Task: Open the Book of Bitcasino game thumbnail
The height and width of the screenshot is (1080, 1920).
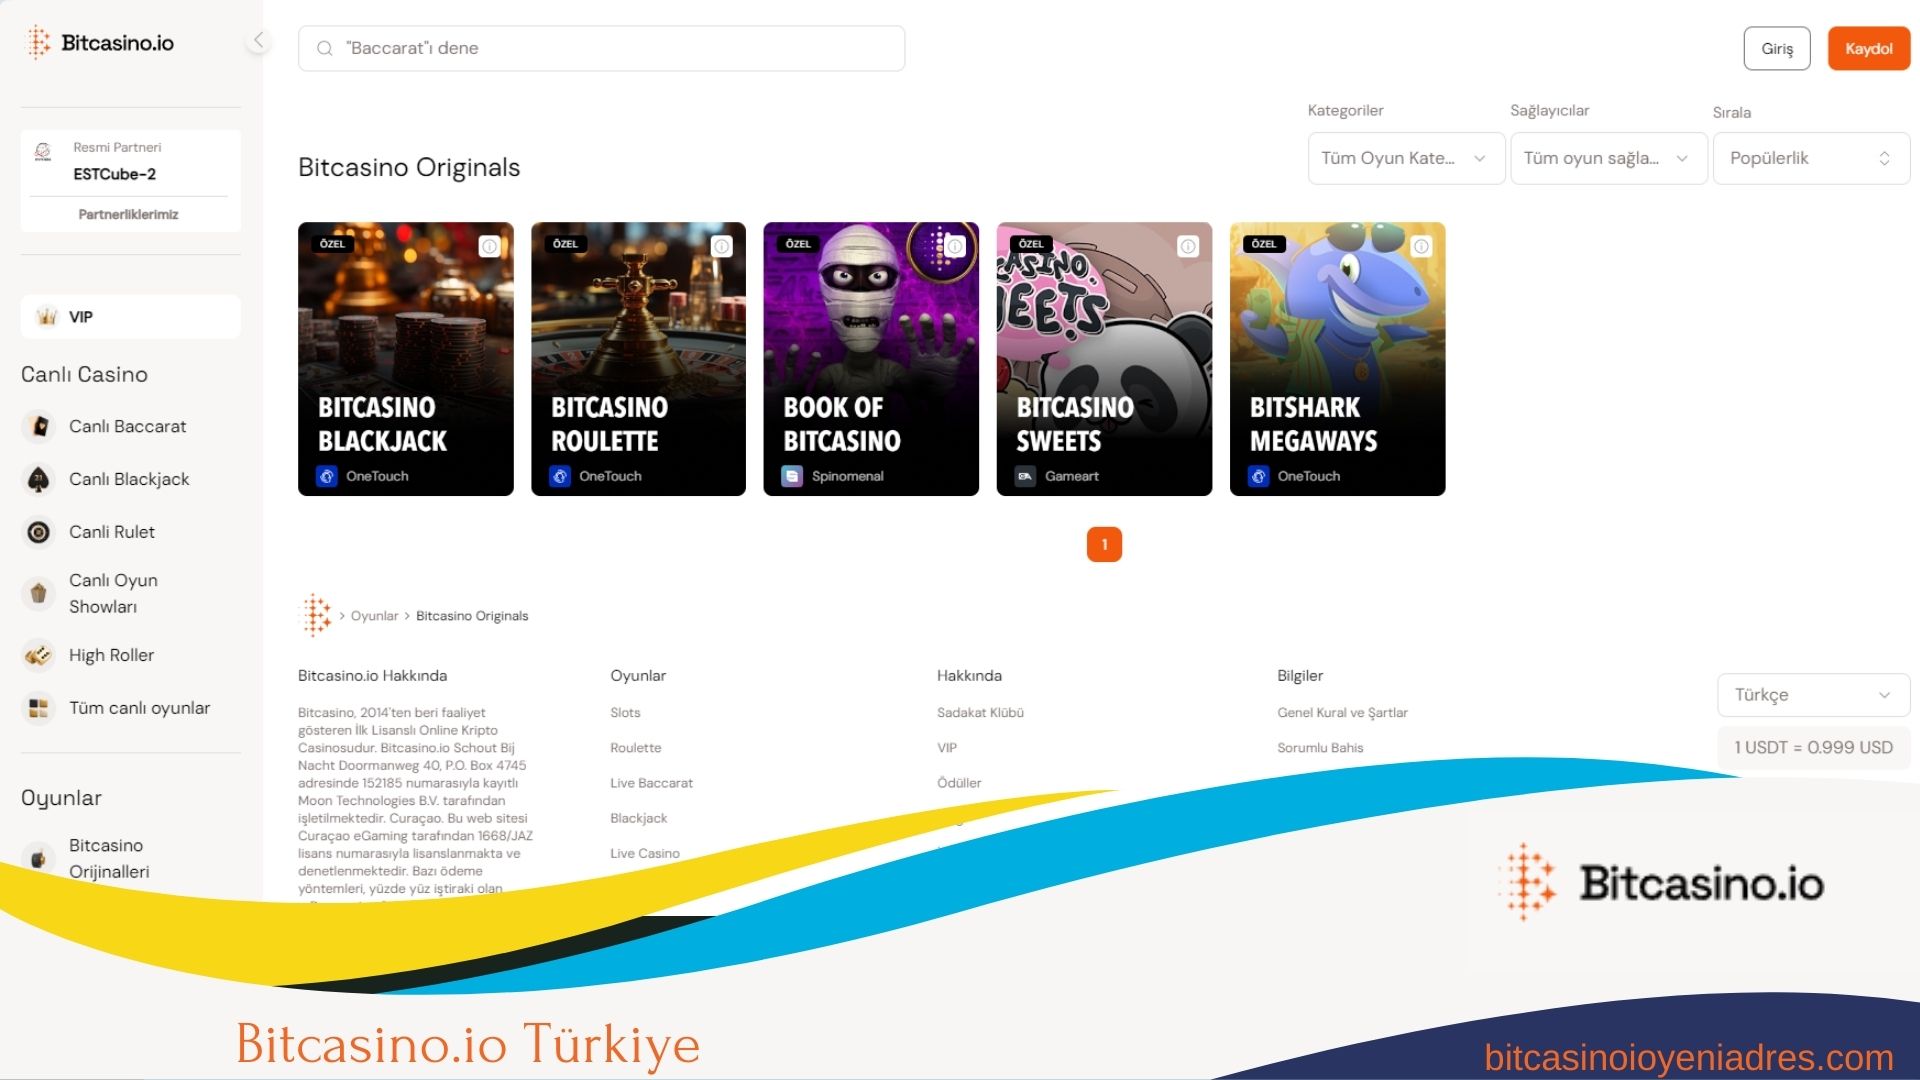Action: tap(871, 359)
